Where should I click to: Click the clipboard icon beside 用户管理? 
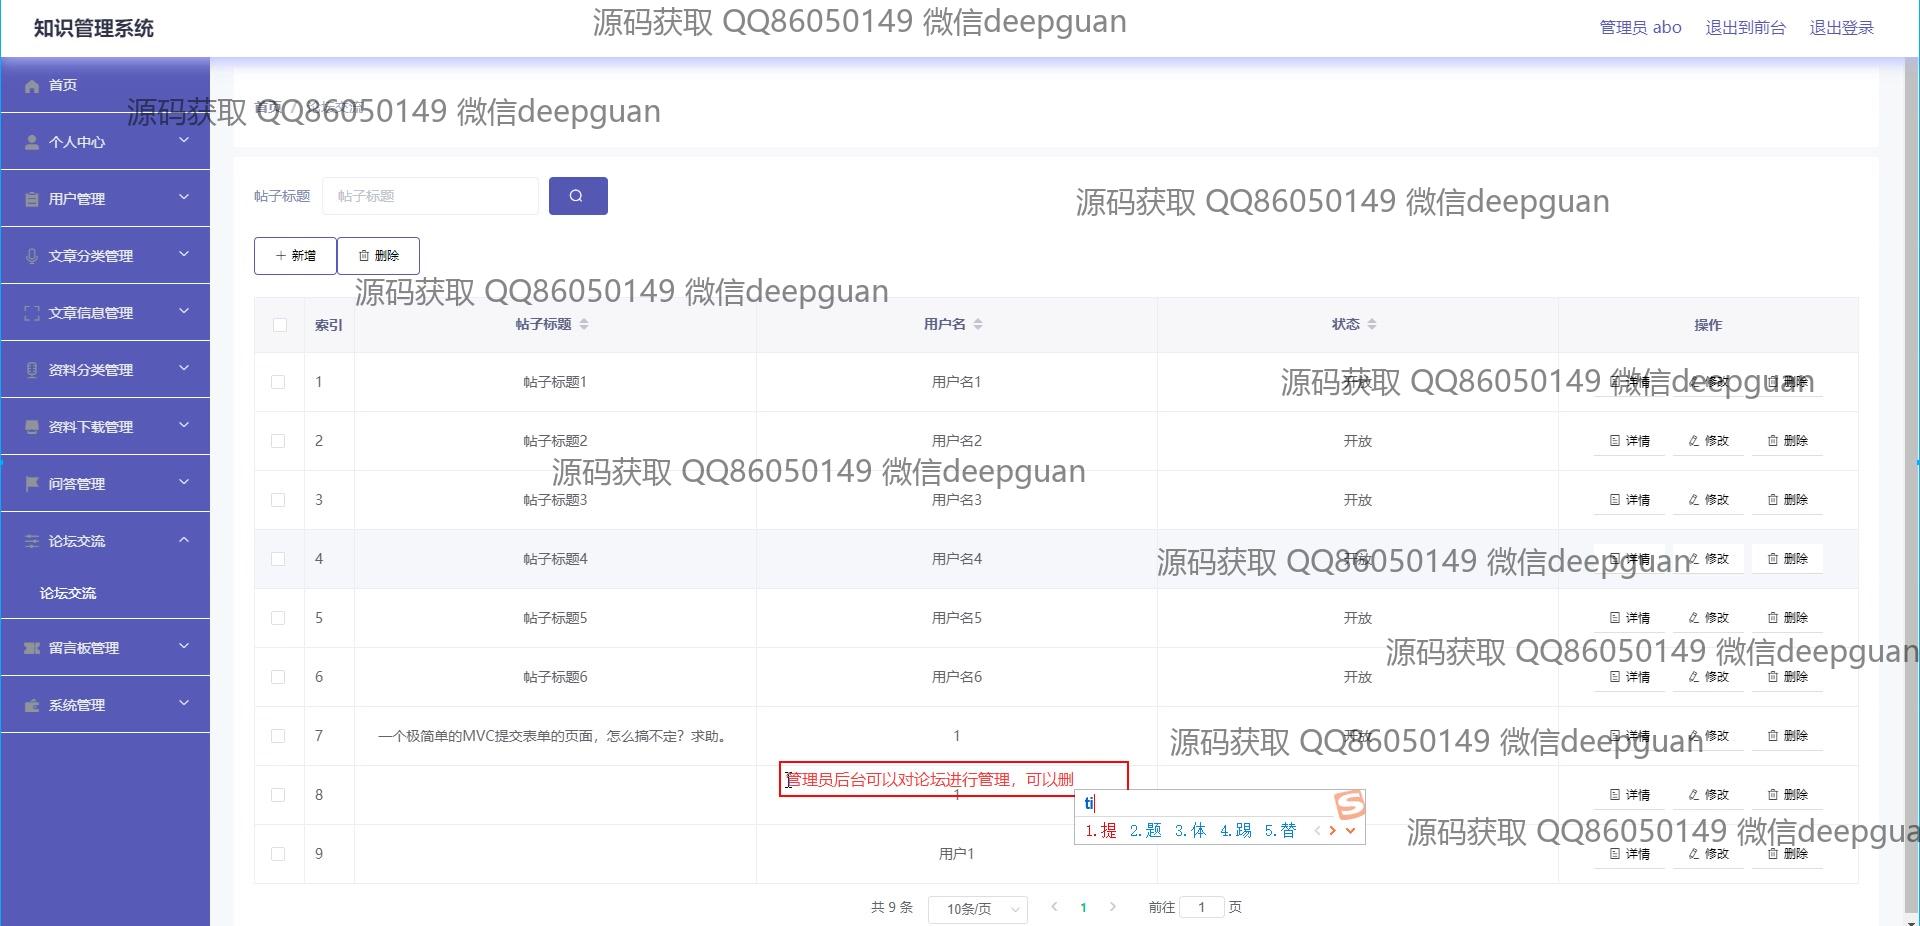(32, 199)
